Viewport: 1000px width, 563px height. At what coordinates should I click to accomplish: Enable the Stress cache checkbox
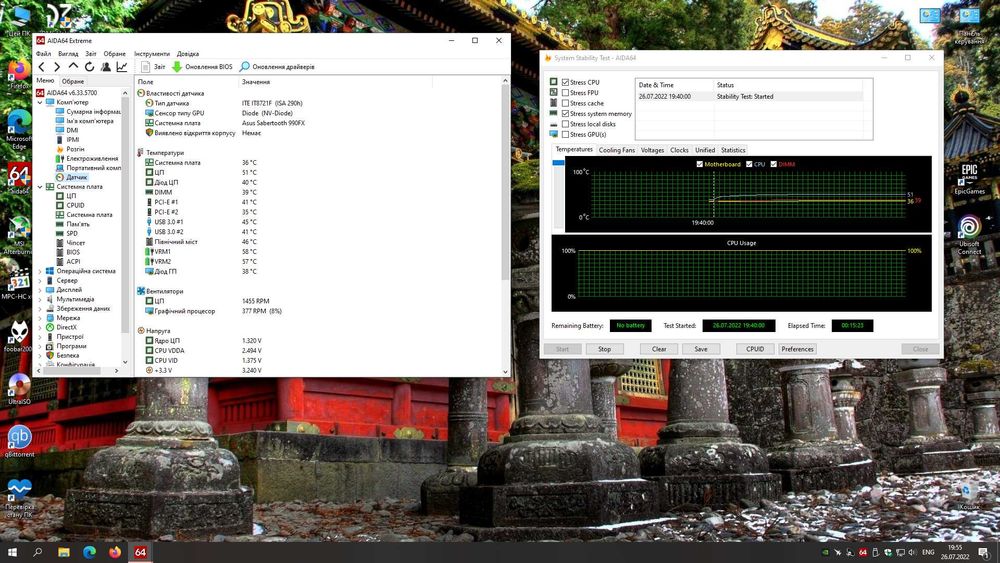[x=565, y=103]
